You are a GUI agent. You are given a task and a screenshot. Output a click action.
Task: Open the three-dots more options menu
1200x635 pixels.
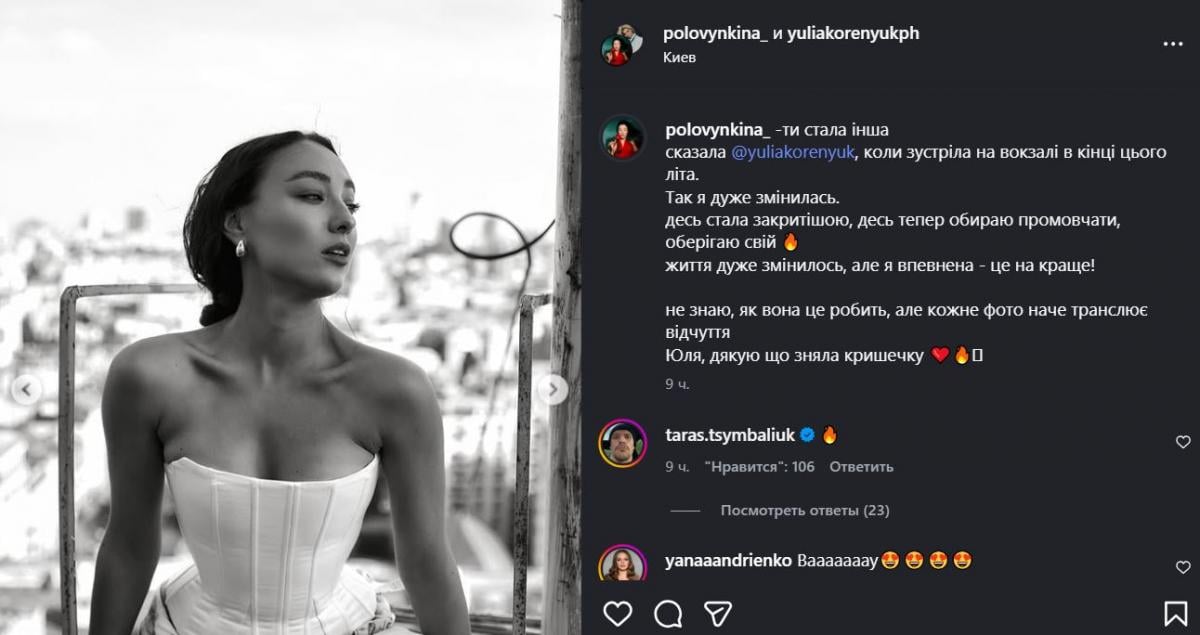[x=1173, y=45]
